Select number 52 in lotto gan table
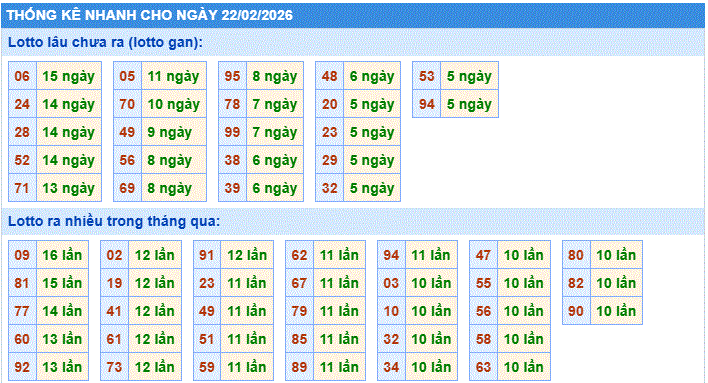This screenshot has height=383, width=708. pyautogui.click(x=22, y=160)
